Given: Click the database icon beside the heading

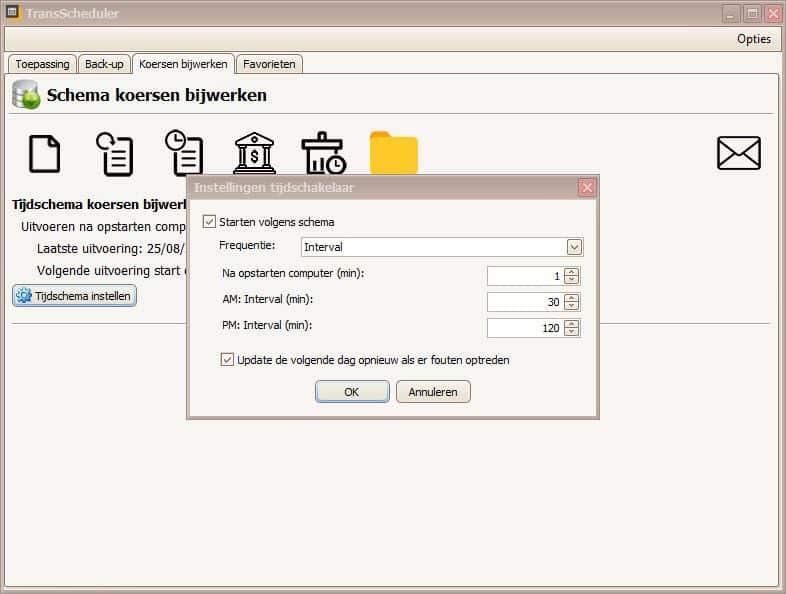Looking at the screenshot, I should pos(26,96).
